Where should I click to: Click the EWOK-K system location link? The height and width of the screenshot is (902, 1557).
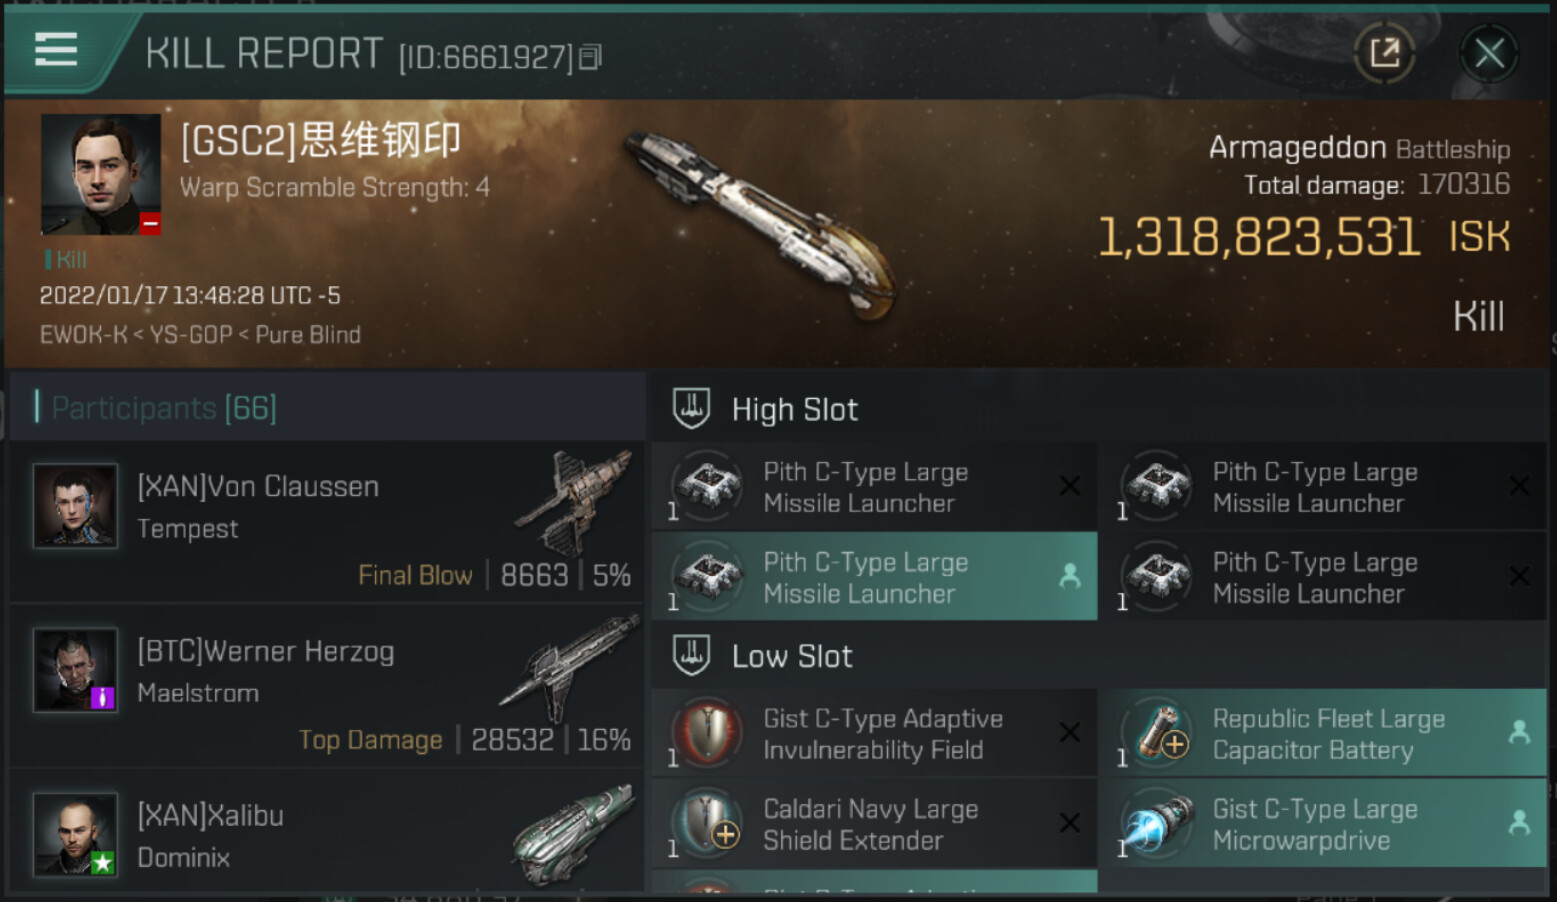[x=83, y=335]
